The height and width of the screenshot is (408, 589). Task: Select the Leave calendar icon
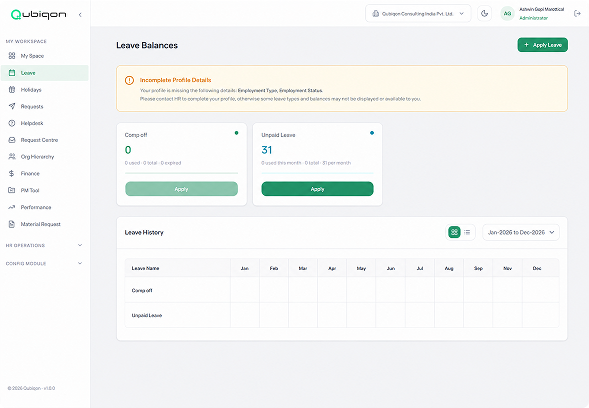tap(12, 73)
